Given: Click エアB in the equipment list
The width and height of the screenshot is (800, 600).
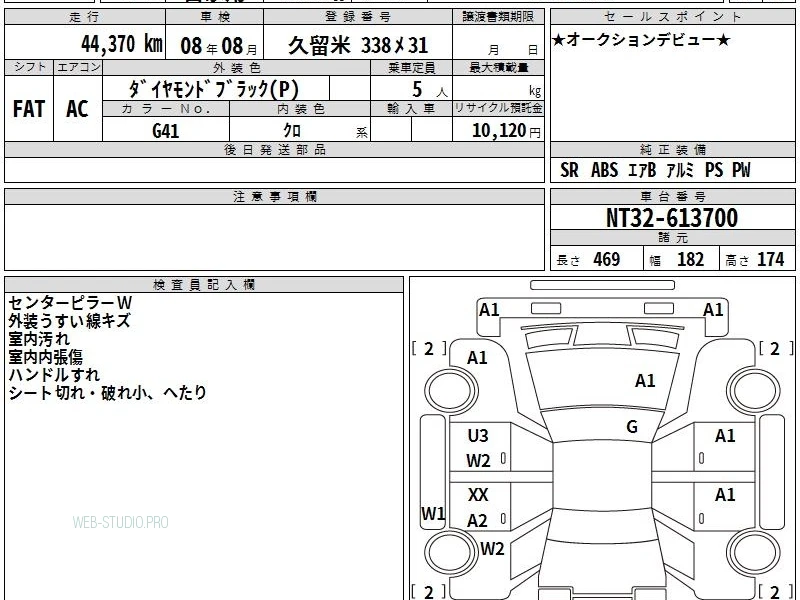Looking at the screenshot, I should point(642,170).
